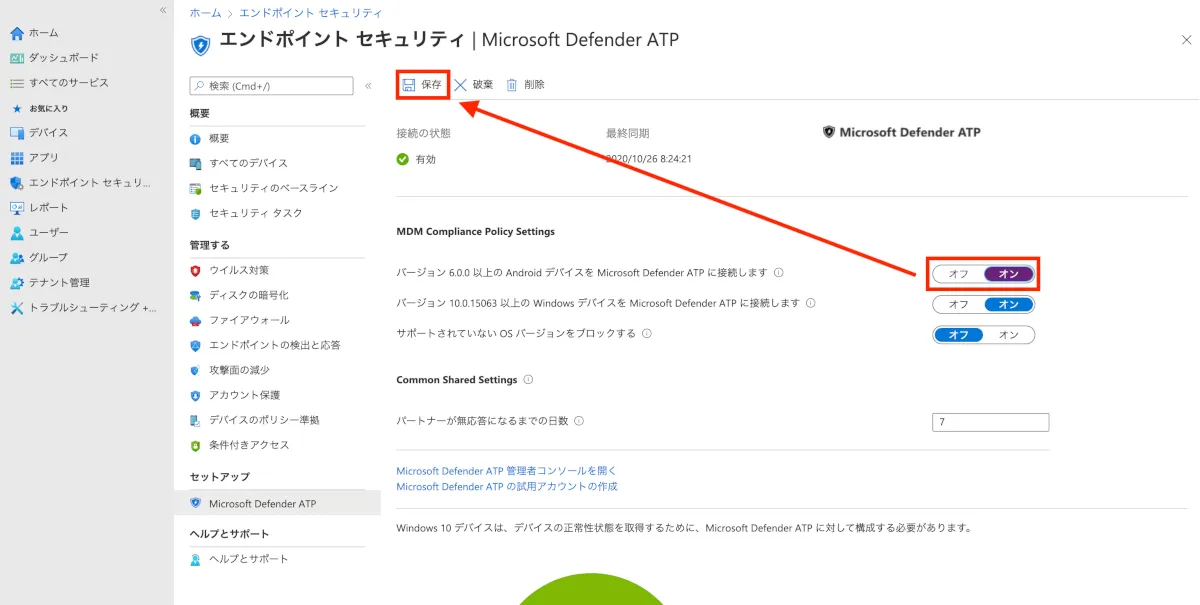Click the info icon next to Common Shared Settings
The height and width of the screenshot is (605, 1200).
pos(528,380)
